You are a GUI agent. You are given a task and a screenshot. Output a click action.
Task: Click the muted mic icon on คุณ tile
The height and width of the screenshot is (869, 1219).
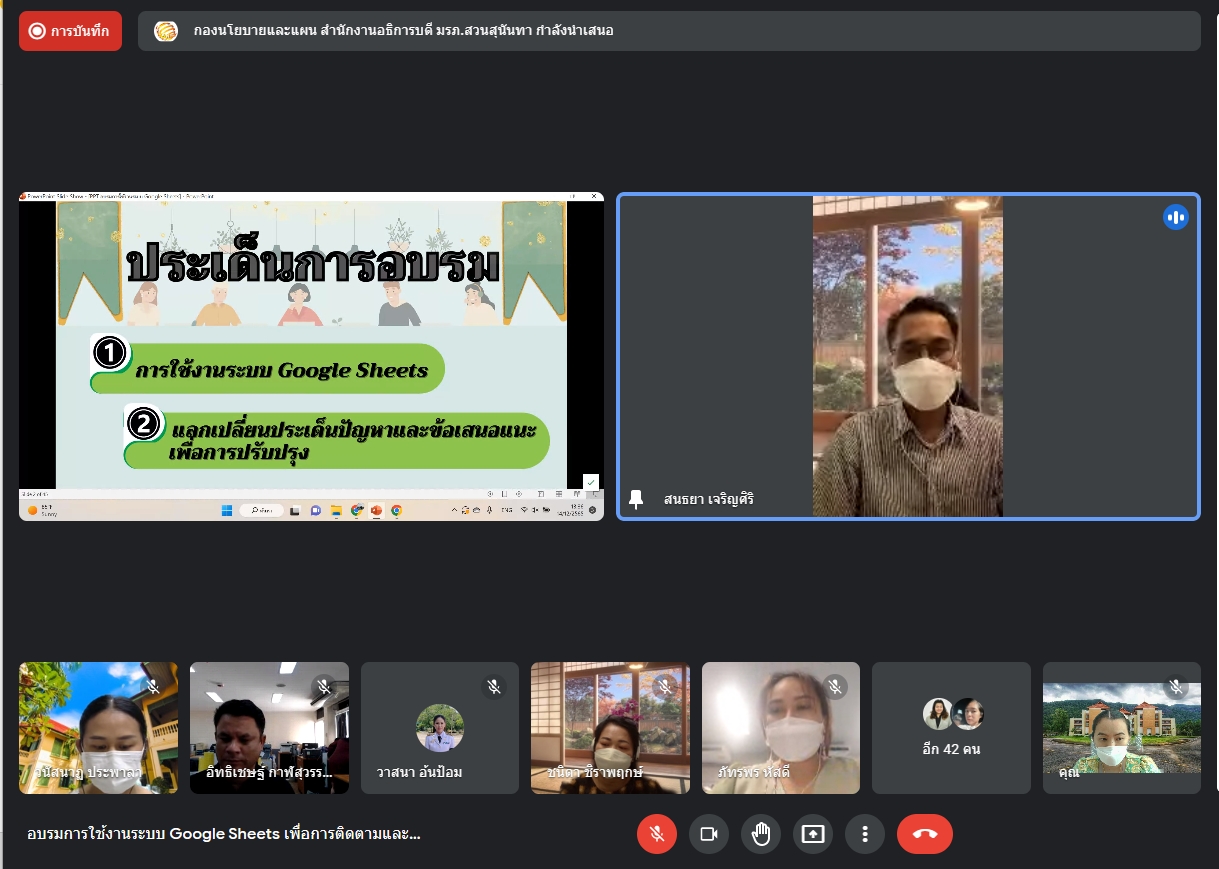[x=1176, y=687]
